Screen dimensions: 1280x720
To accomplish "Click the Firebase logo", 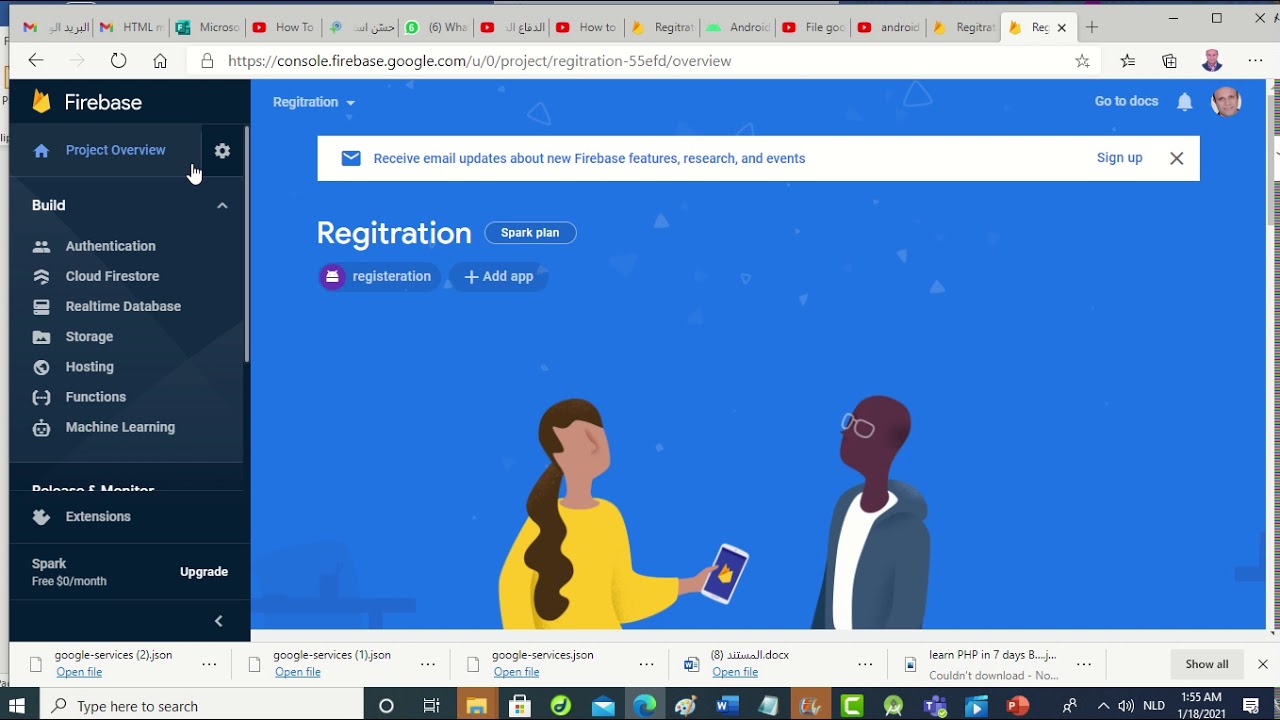I will (x=87, y=102).
